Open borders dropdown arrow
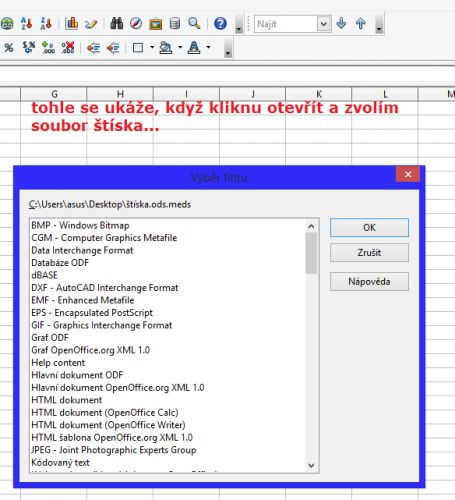455x500 pixels. [x=152, y=47]
